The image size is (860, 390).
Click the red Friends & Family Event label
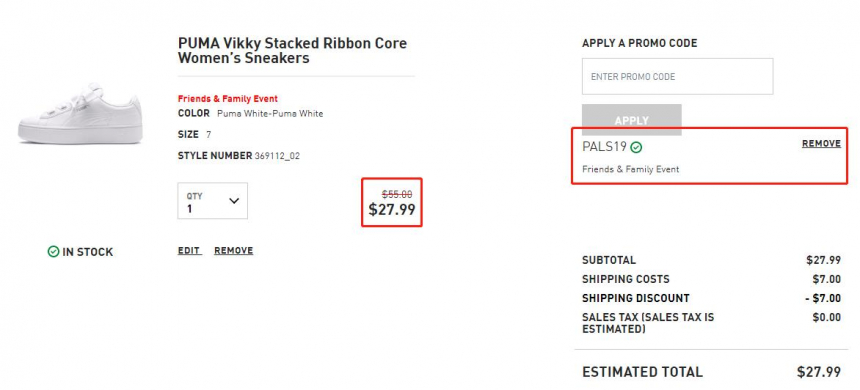(228, 99)
